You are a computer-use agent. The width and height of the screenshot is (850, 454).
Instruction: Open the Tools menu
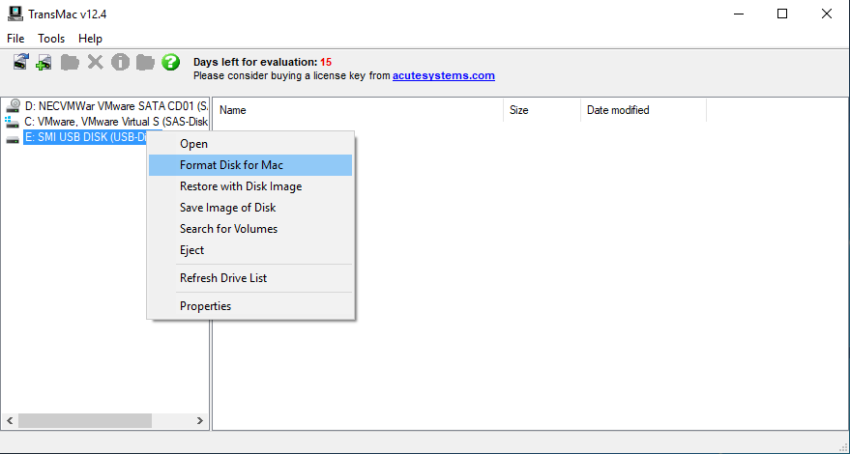coord(51,39)
